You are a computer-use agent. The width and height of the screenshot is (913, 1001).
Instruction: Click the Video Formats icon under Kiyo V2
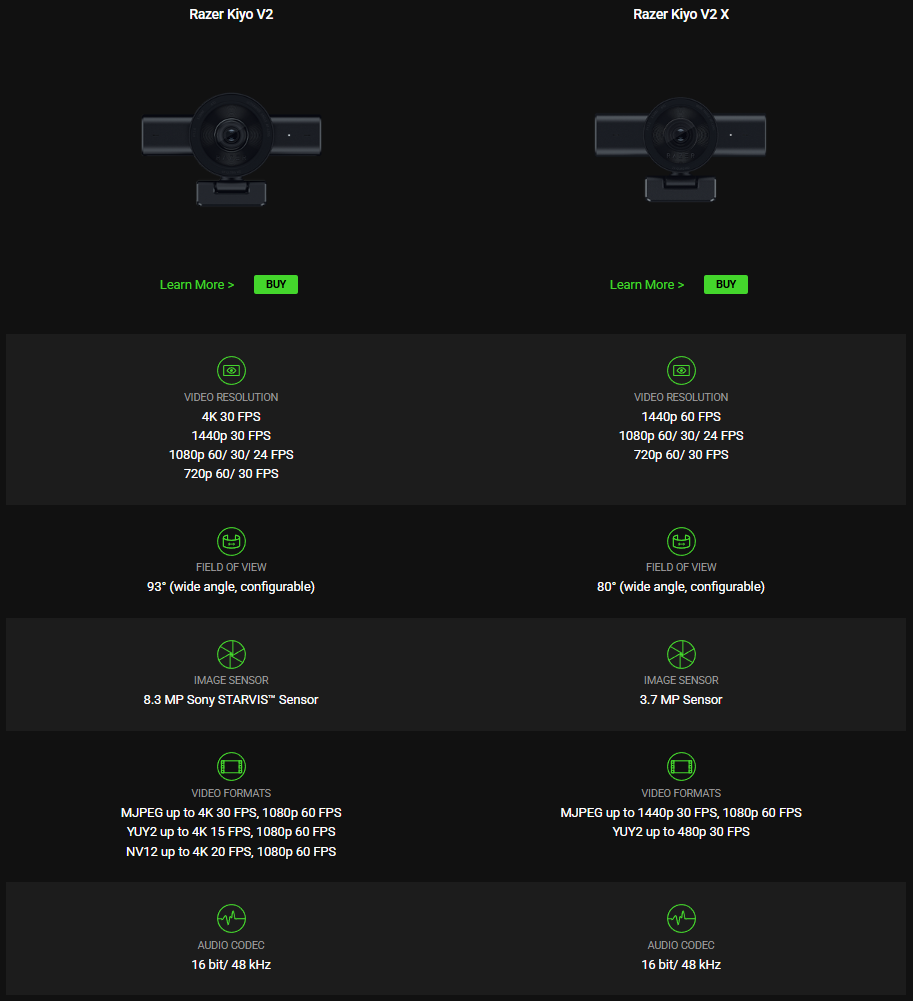(231, 766)
